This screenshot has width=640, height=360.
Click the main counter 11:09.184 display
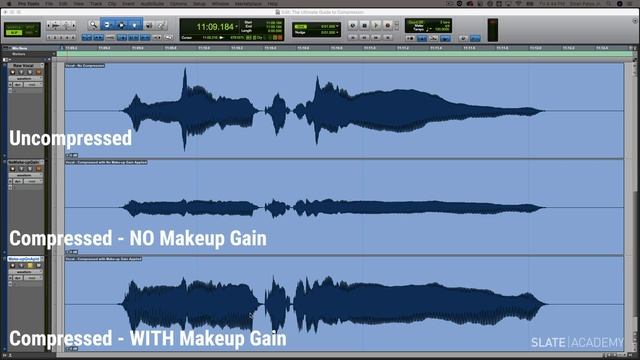215,27
